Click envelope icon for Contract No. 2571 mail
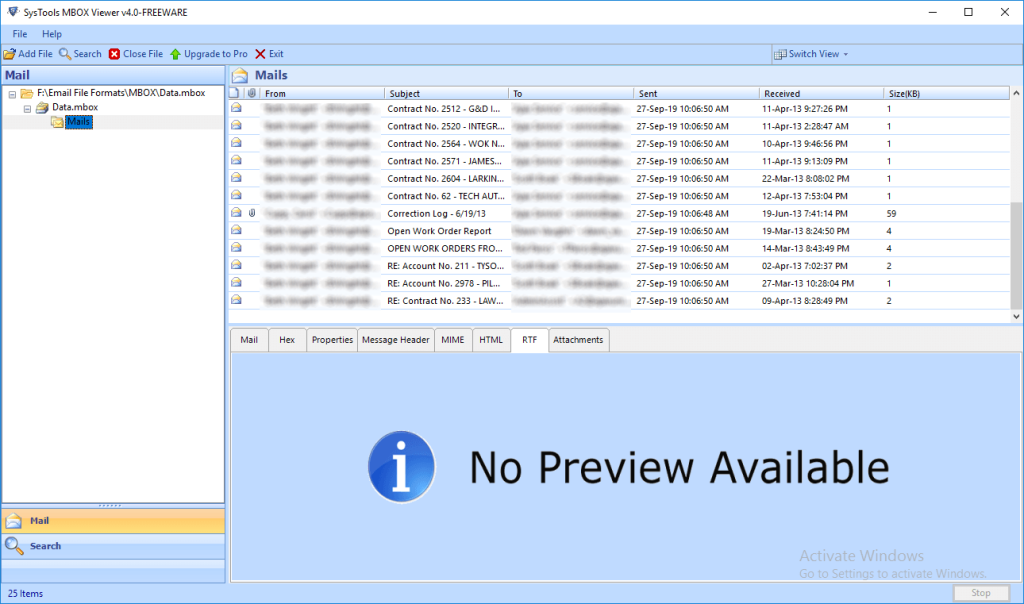Screen dimensions: 1024x604 point(236,161)
